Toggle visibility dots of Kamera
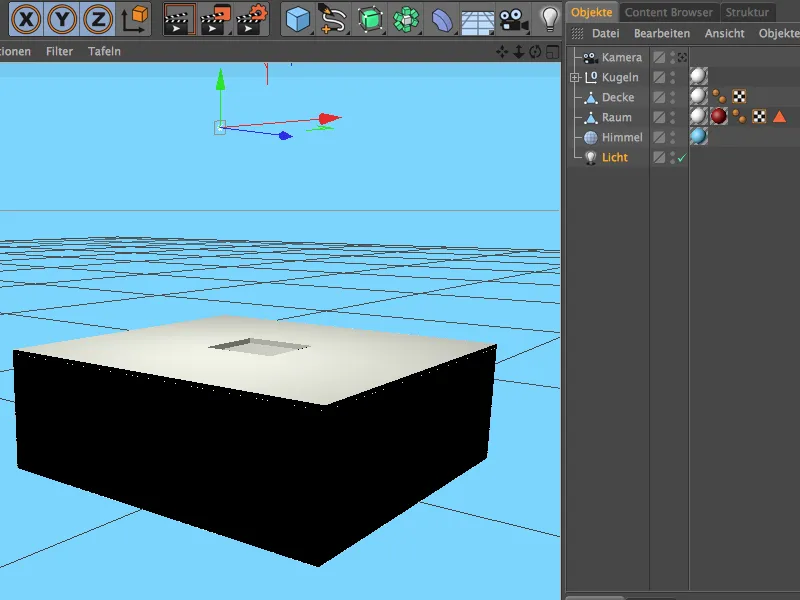The image size is (800, 600). click(672, 57)
